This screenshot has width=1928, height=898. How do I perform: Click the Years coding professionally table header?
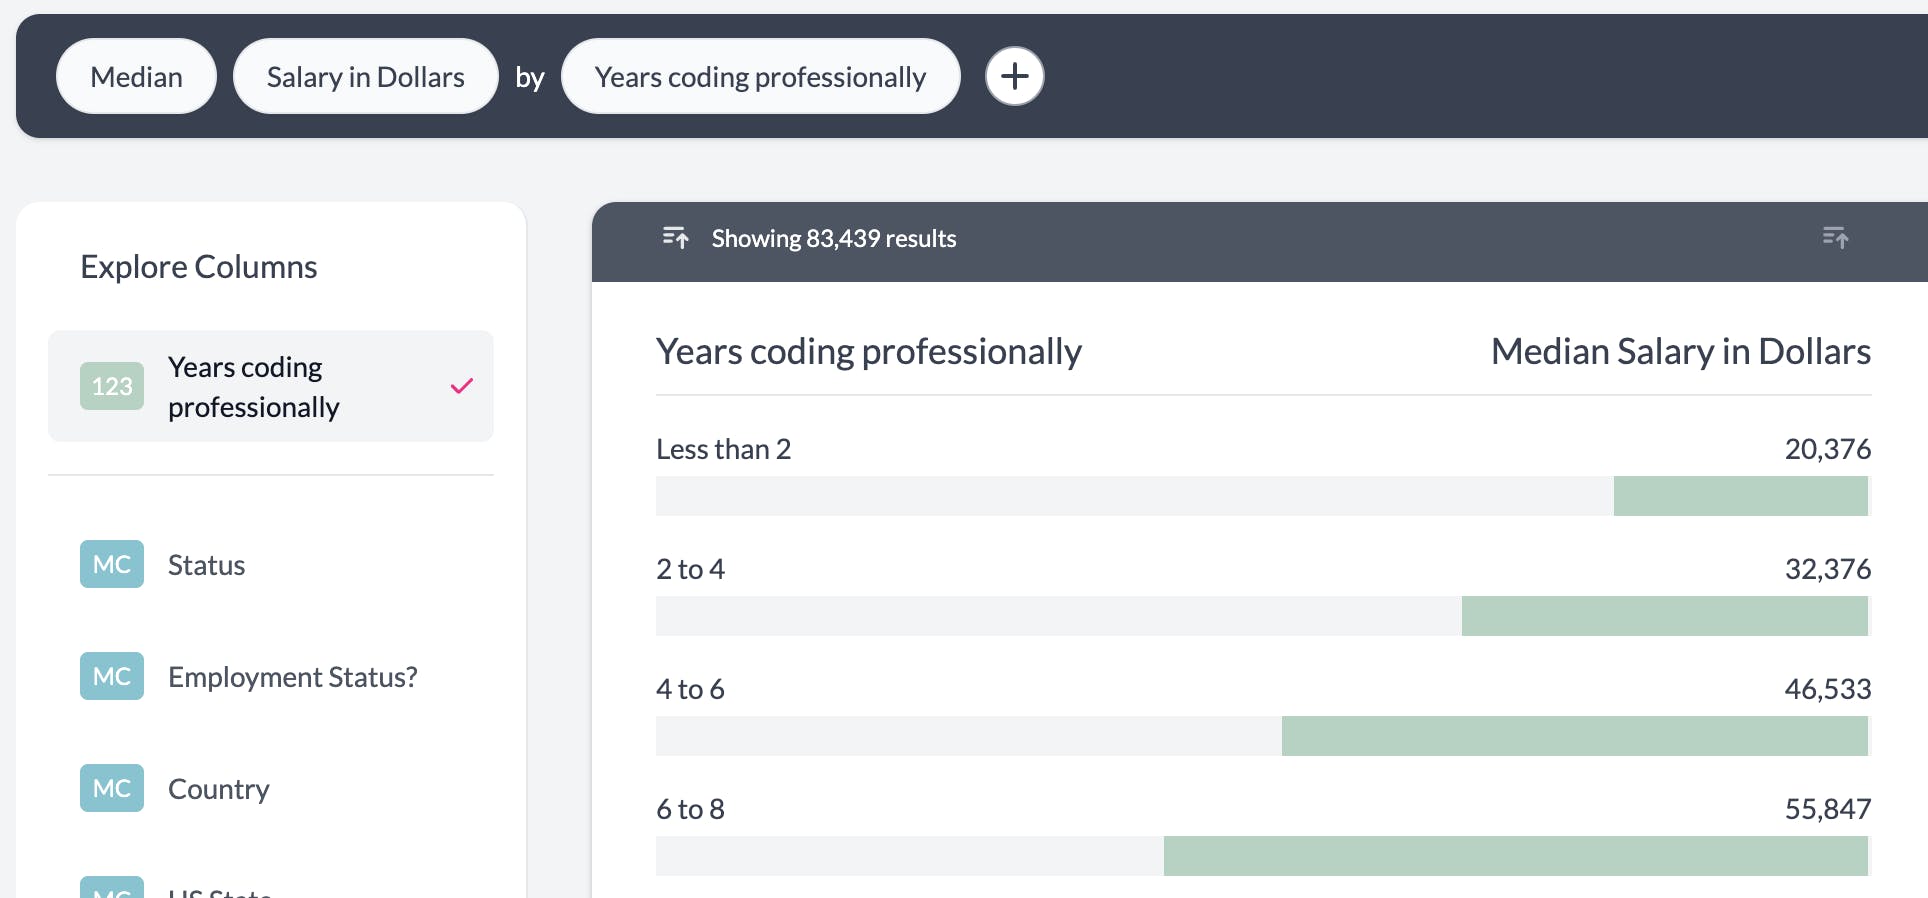(x=868, y=352)
